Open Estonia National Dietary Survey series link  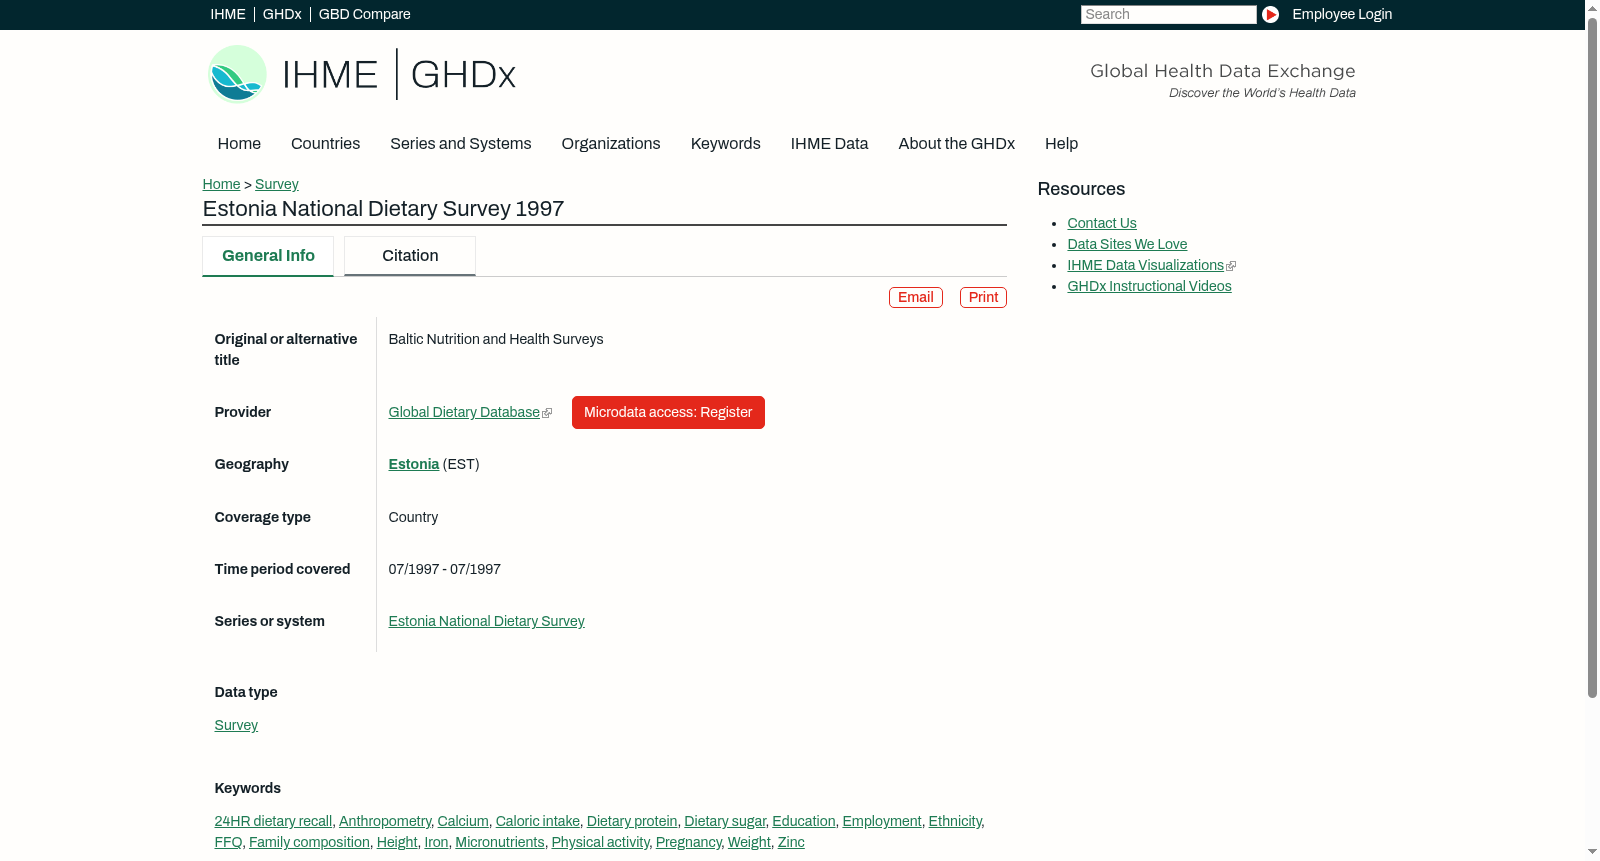(487, 622)
